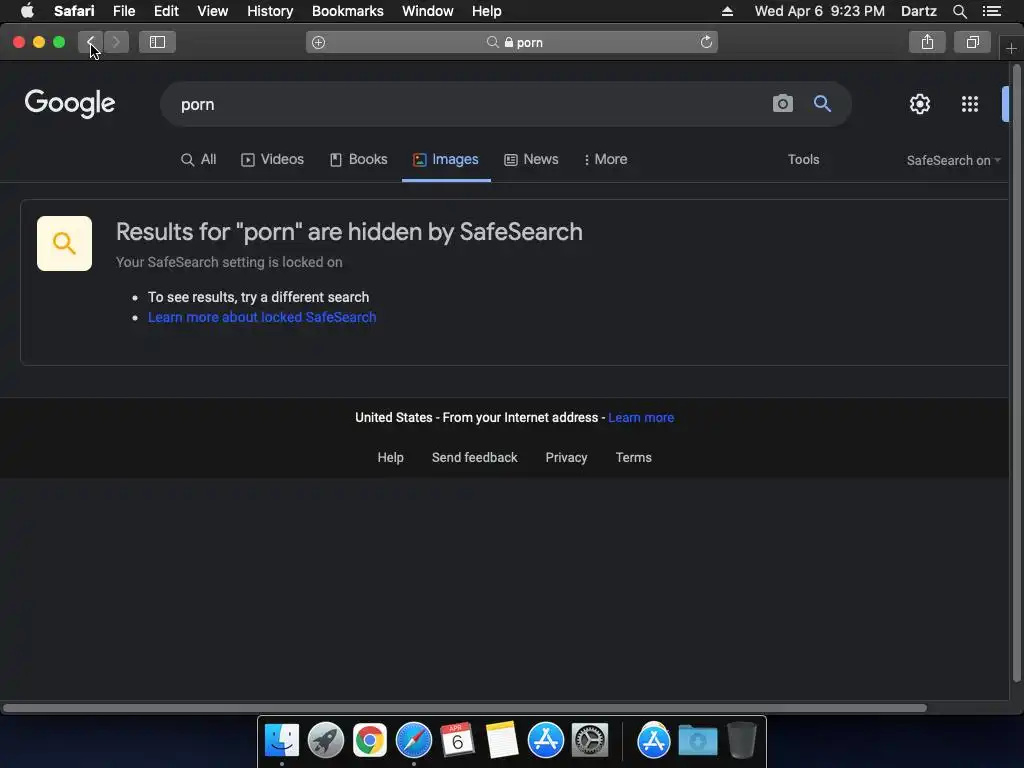The height and width of the screenshot is (768, 1024).
Task: Click Safari compass icon in Dock
Action: click(413, 741)
